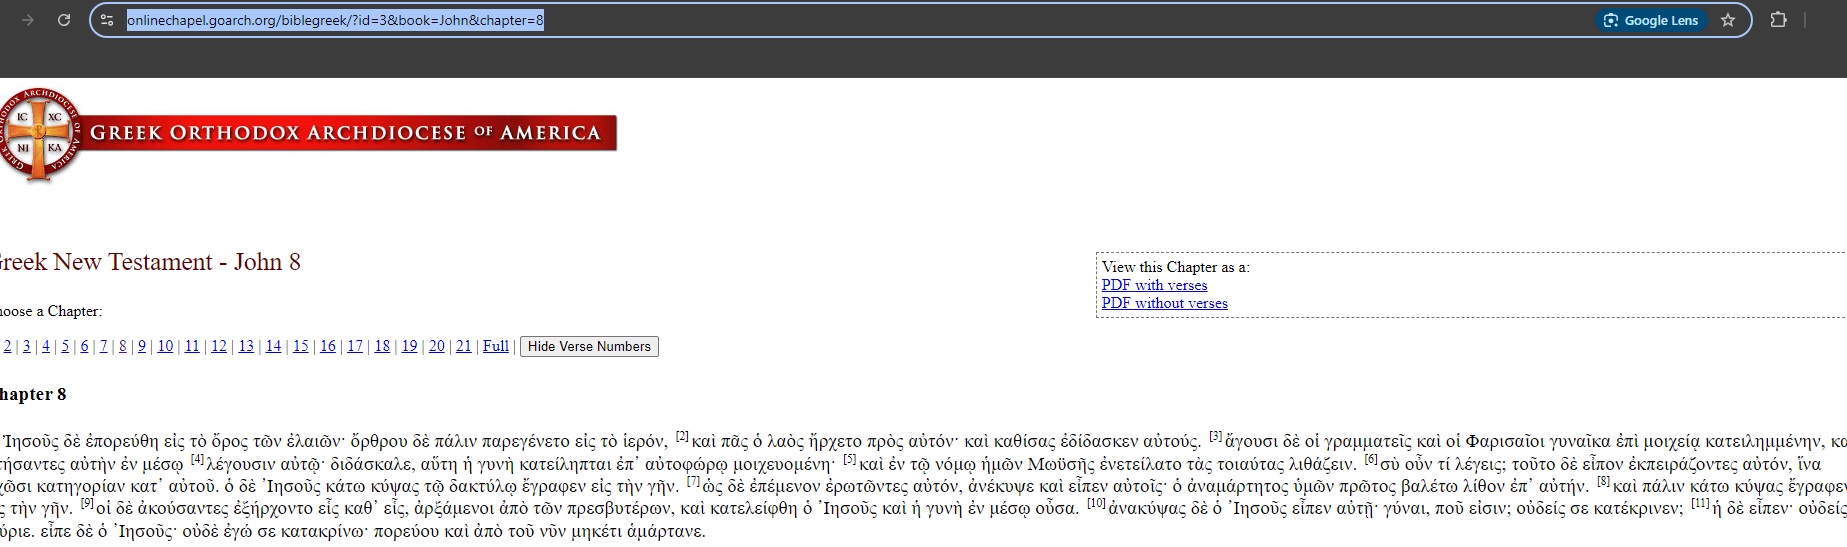The width and height of the screenshot is (1847, 547).
Task: Open Google Lens from address bar
Action: (x=1650, y=20)
